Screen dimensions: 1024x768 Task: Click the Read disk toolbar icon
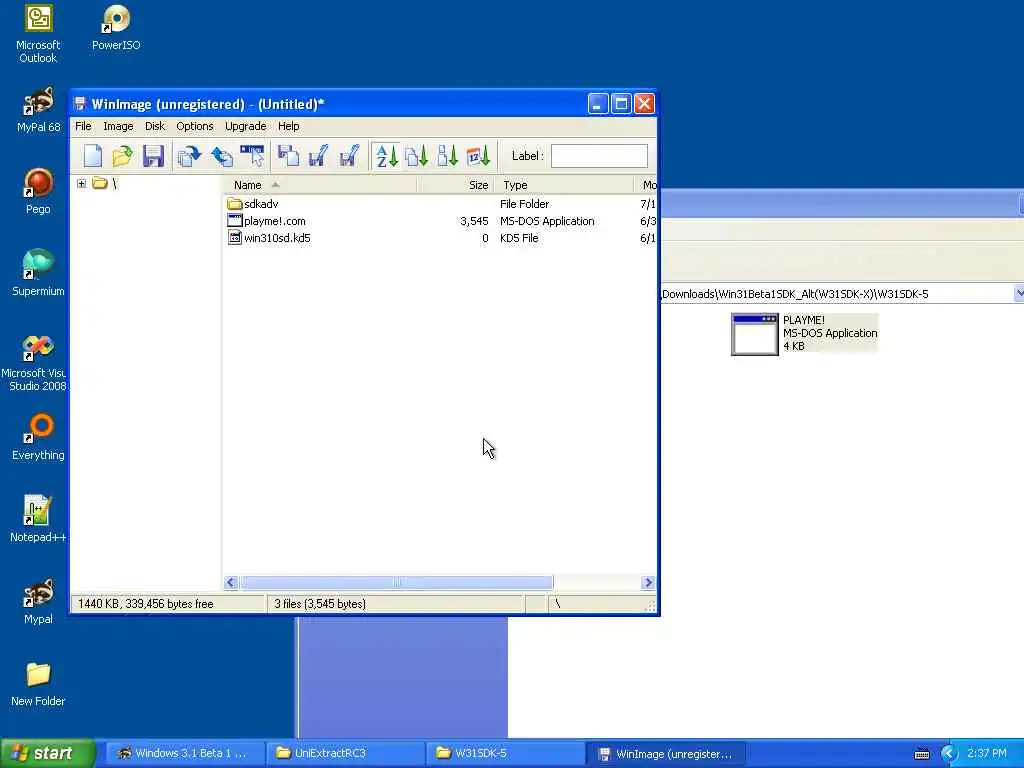click(x=288, y=156)
